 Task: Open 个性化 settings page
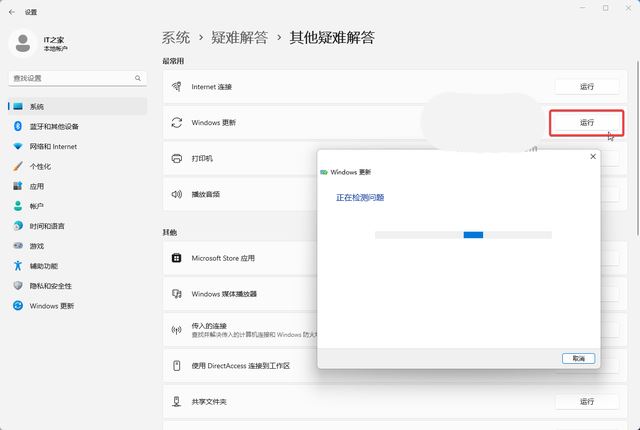(x=40, y=166)
